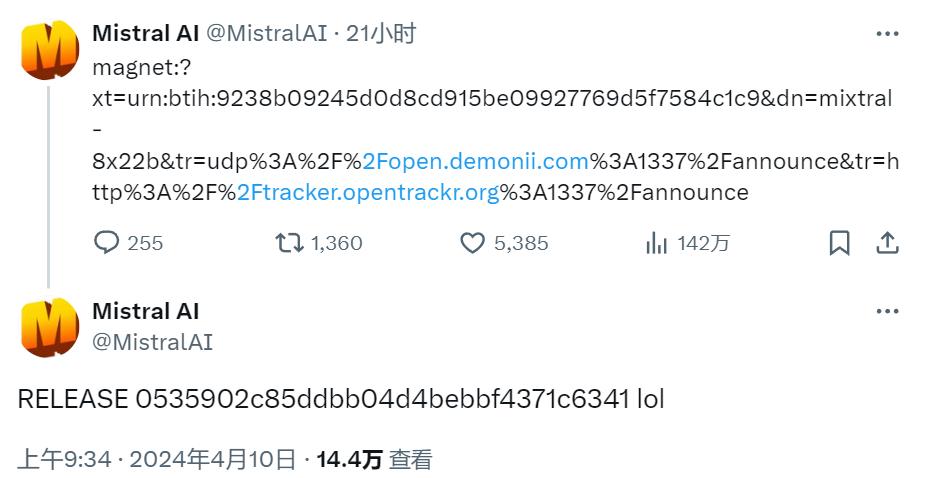Click Mistral AI name on second tweet

pos(146,310)
